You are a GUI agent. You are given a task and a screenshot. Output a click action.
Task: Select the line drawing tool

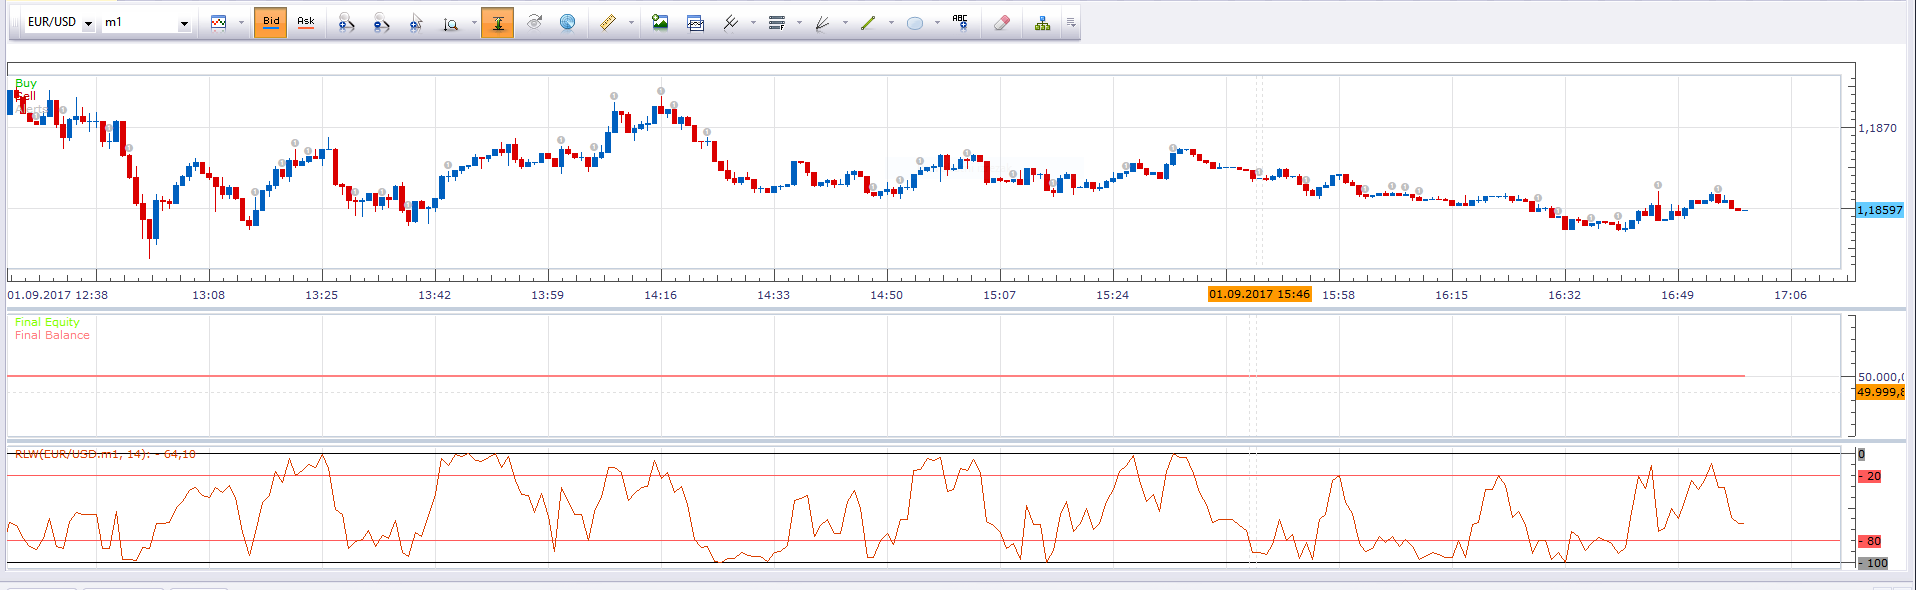click(868, 22)
